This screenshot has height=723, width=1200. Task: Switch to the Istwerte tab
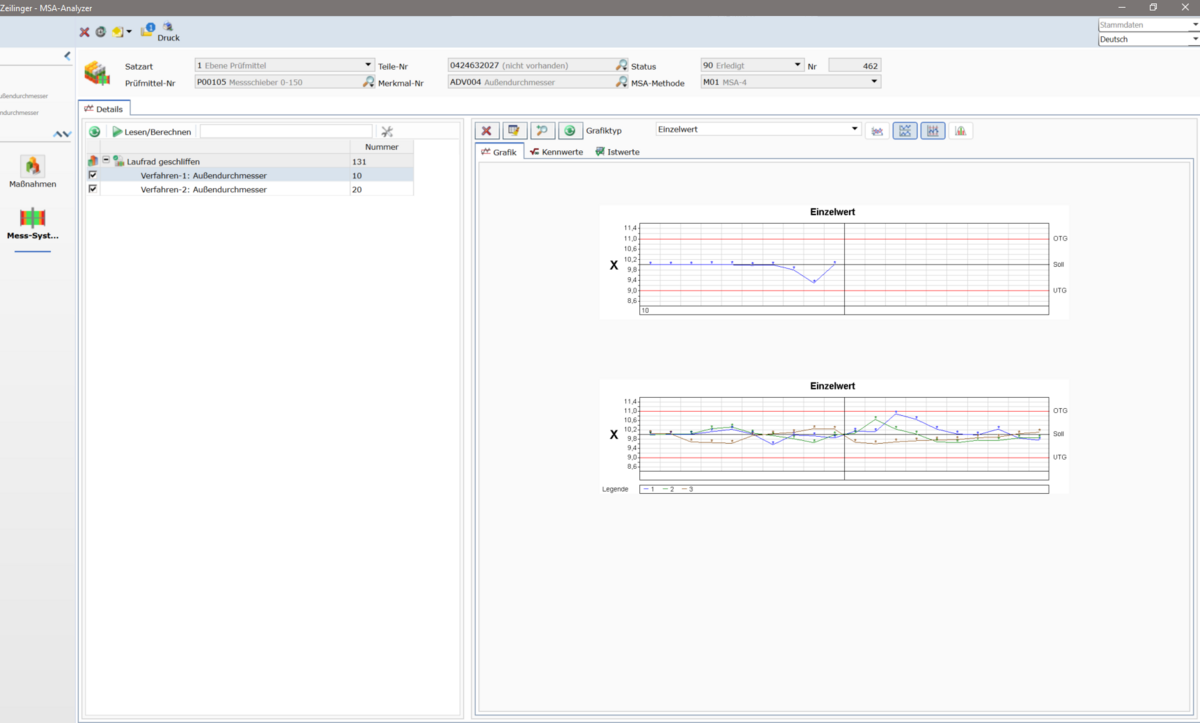coord(617,152)
